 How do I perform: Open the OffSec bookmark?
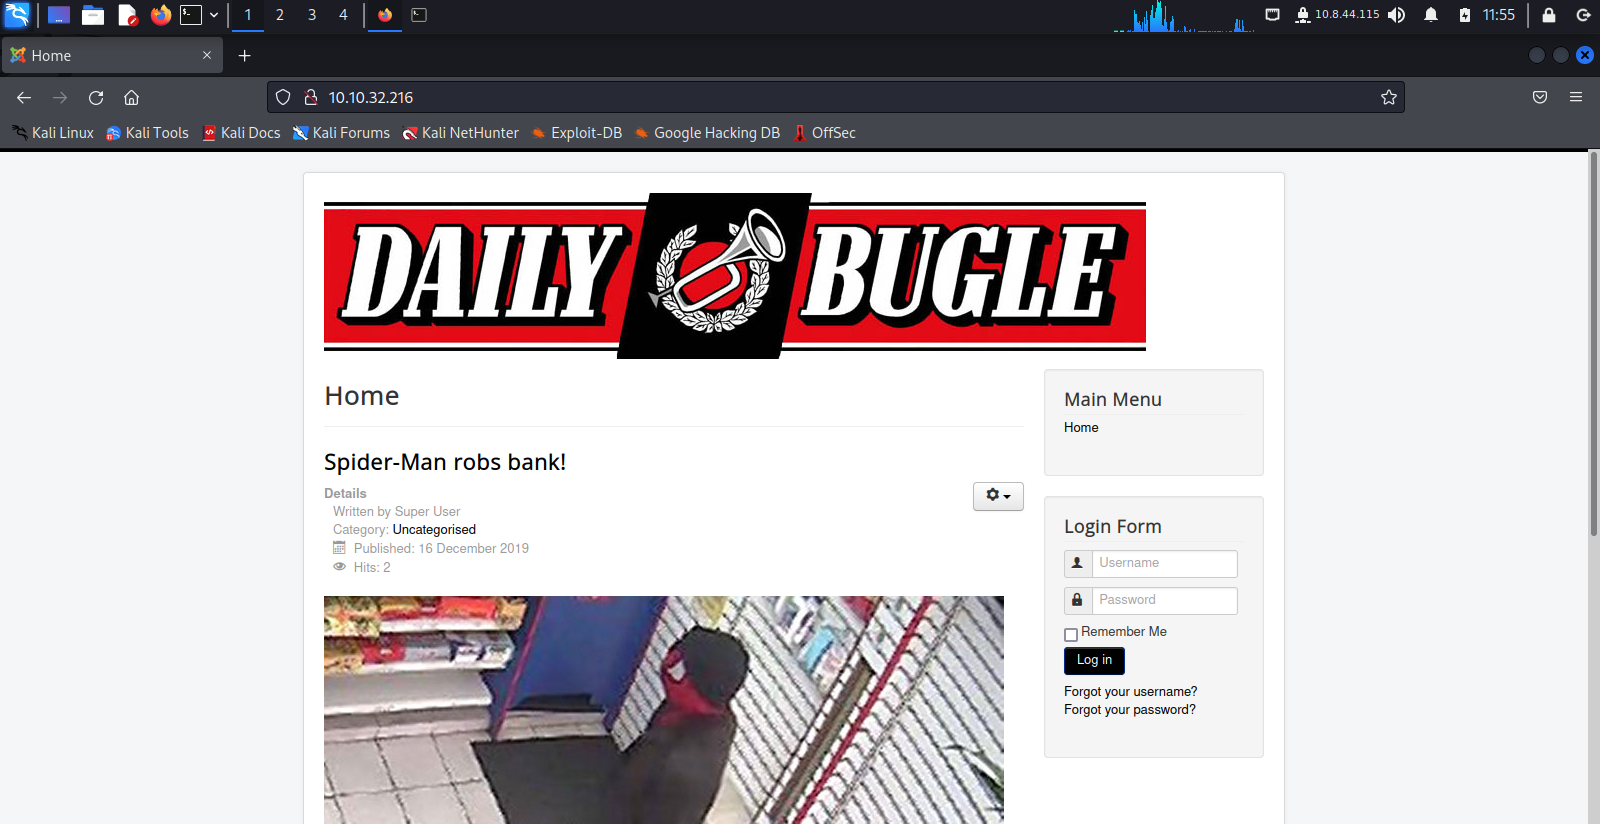(x=824, y=133)
